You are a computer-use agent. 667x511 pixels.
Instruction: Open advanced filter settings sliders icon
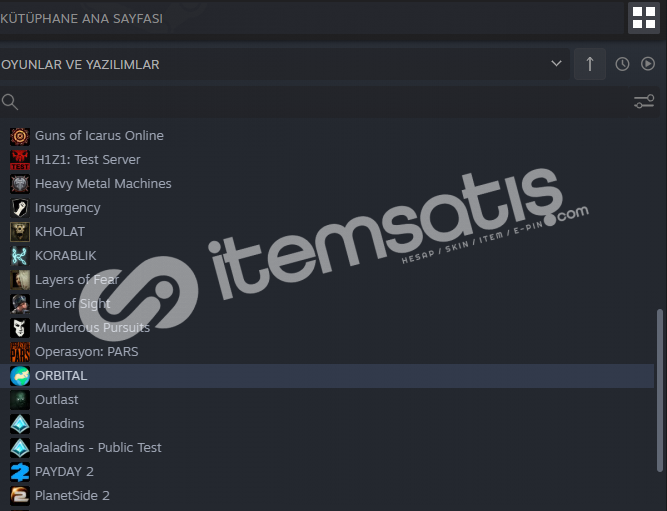[644, 102]
